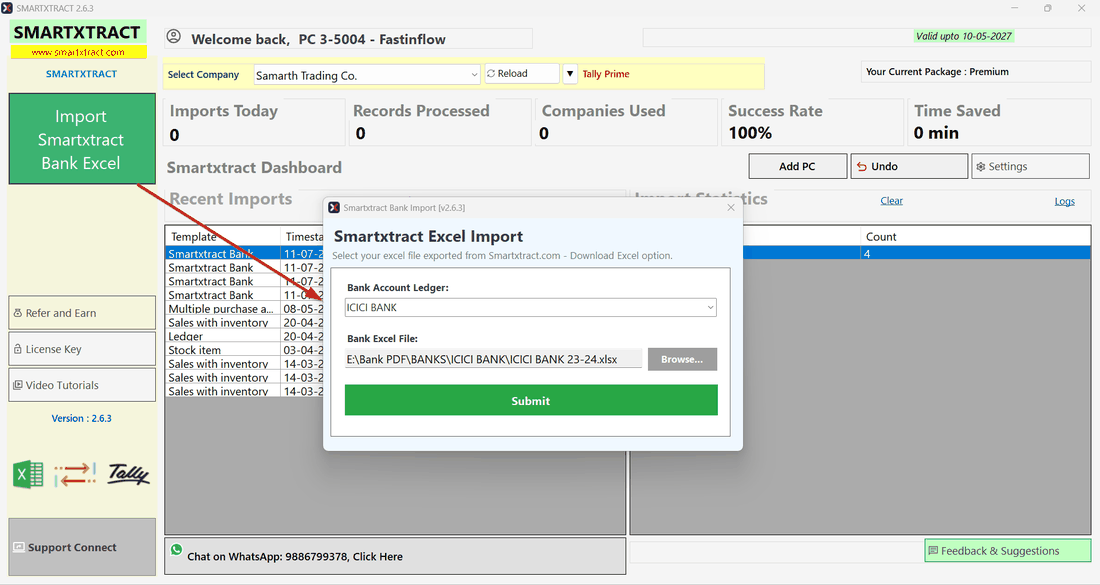Click Undo button
Screen dimensions: 1100x585
click(909, 166)
